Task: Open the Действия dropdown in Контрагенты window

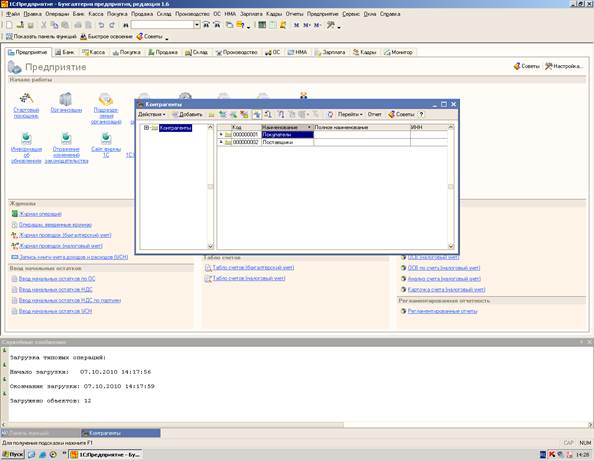Action: tap(152, 114)
